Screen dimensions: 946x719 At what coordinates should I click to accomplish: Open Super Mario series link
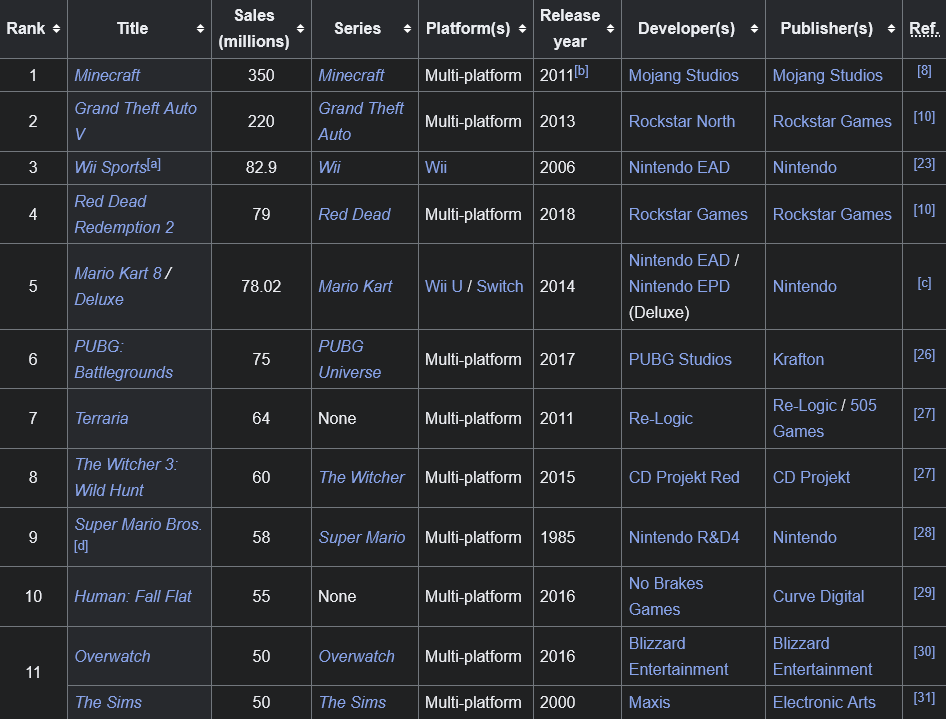pos(362,537)
